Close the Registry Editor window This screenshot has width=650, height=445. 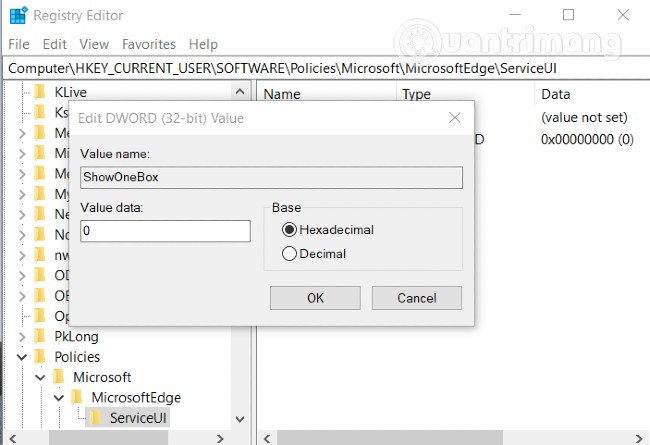point(623,15)
